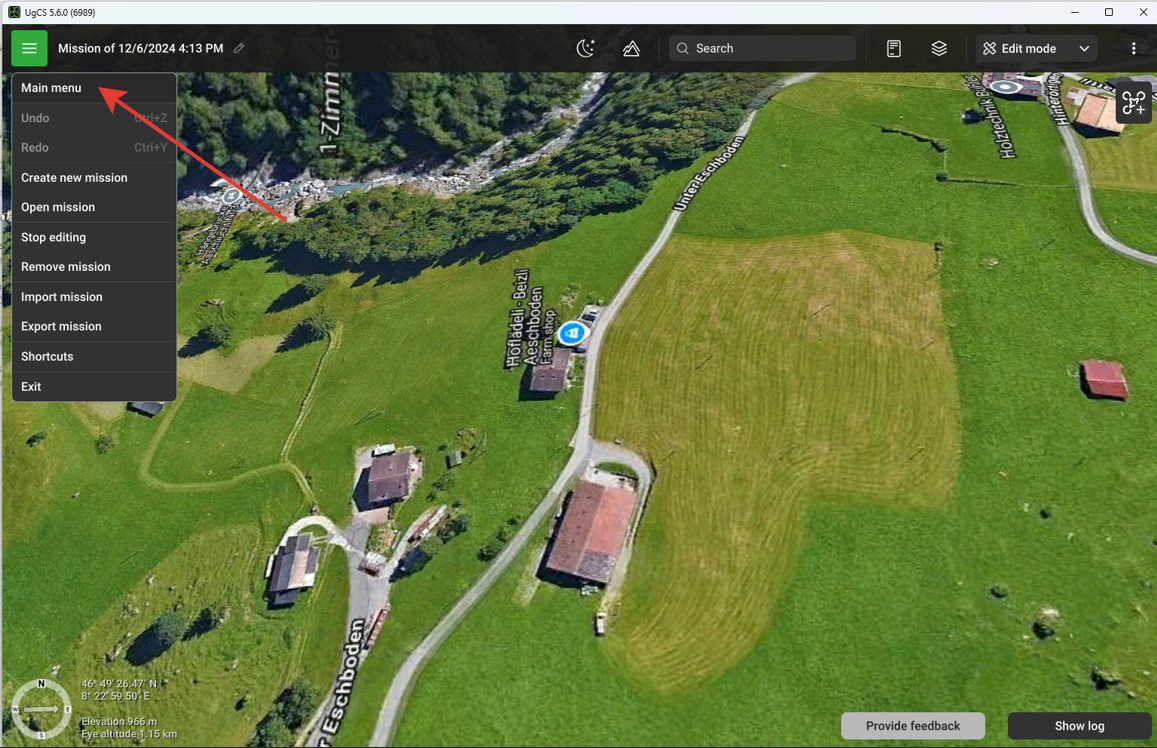Minimize the UgCS window

click(1074, 12)
